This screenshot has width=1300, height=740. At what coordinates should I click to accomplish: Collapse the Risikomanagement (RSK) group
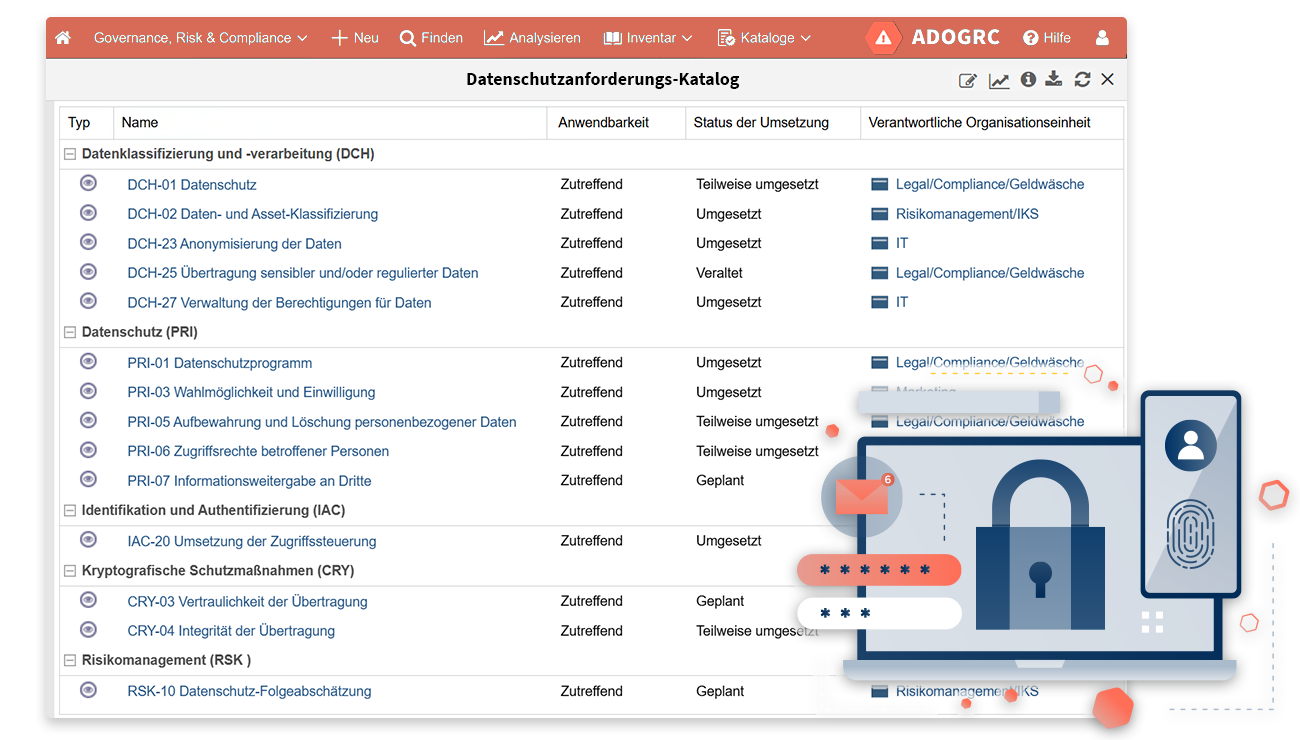[x=70, y=660]
